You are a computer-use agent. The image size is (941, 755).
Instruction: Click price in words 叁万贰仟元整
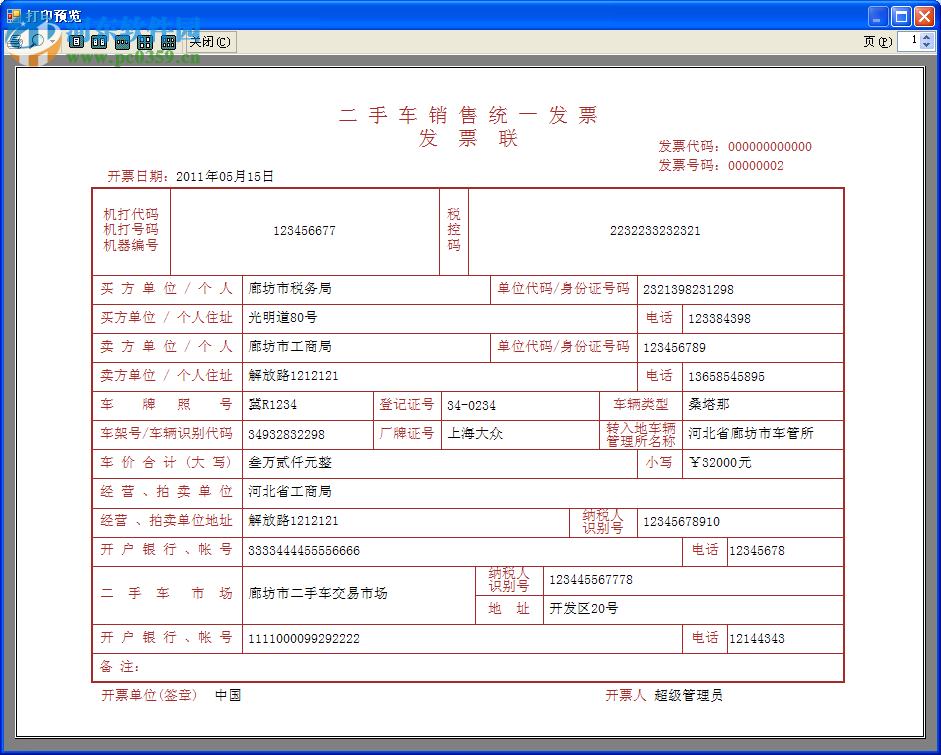click(x=290, y=462)
